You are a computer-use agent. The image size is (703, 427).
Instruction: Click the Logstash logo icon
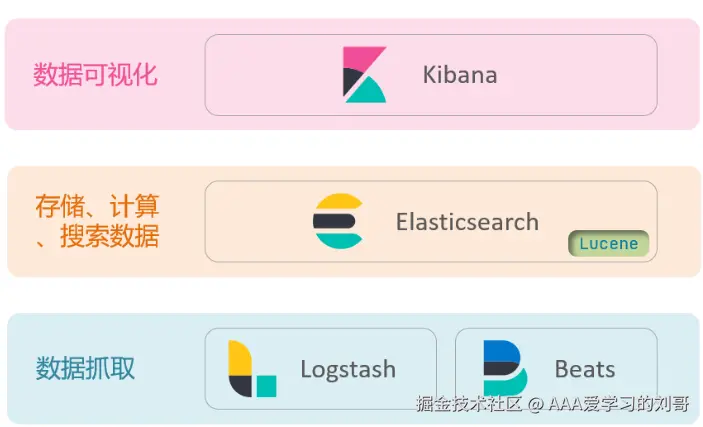[252, 369]
